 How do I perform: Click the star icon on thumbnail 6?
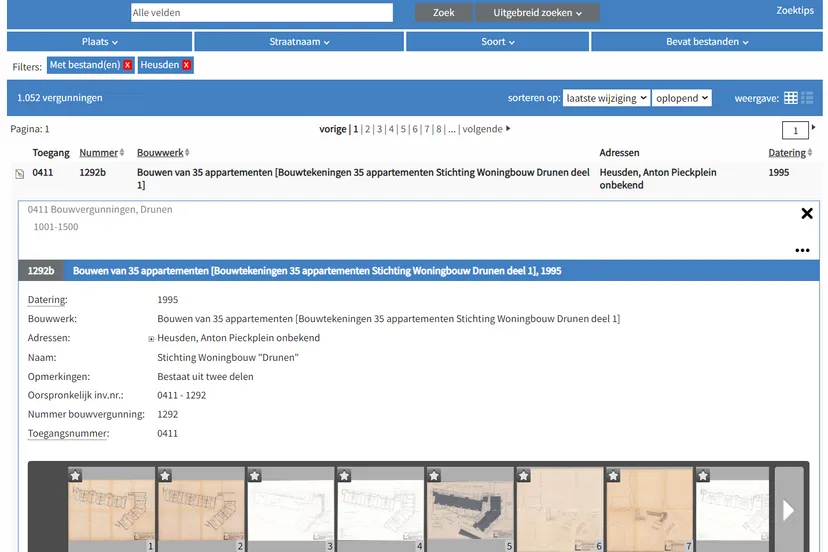[x=523, y=475]
